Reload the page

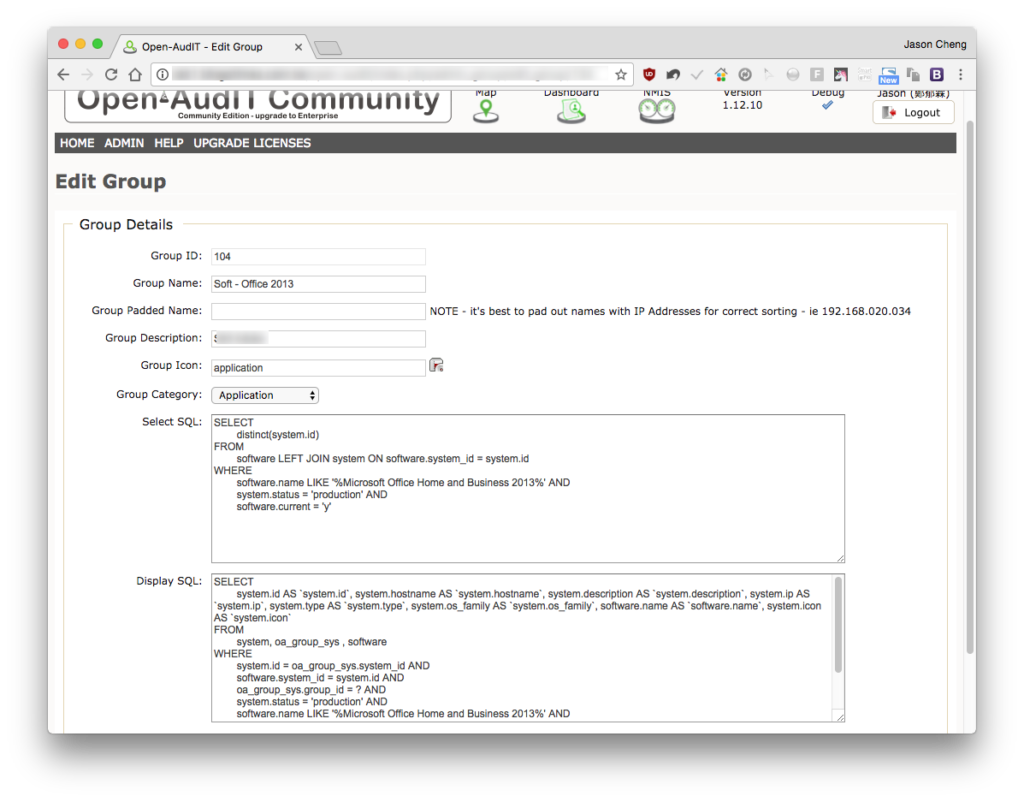tap(111, 74)
